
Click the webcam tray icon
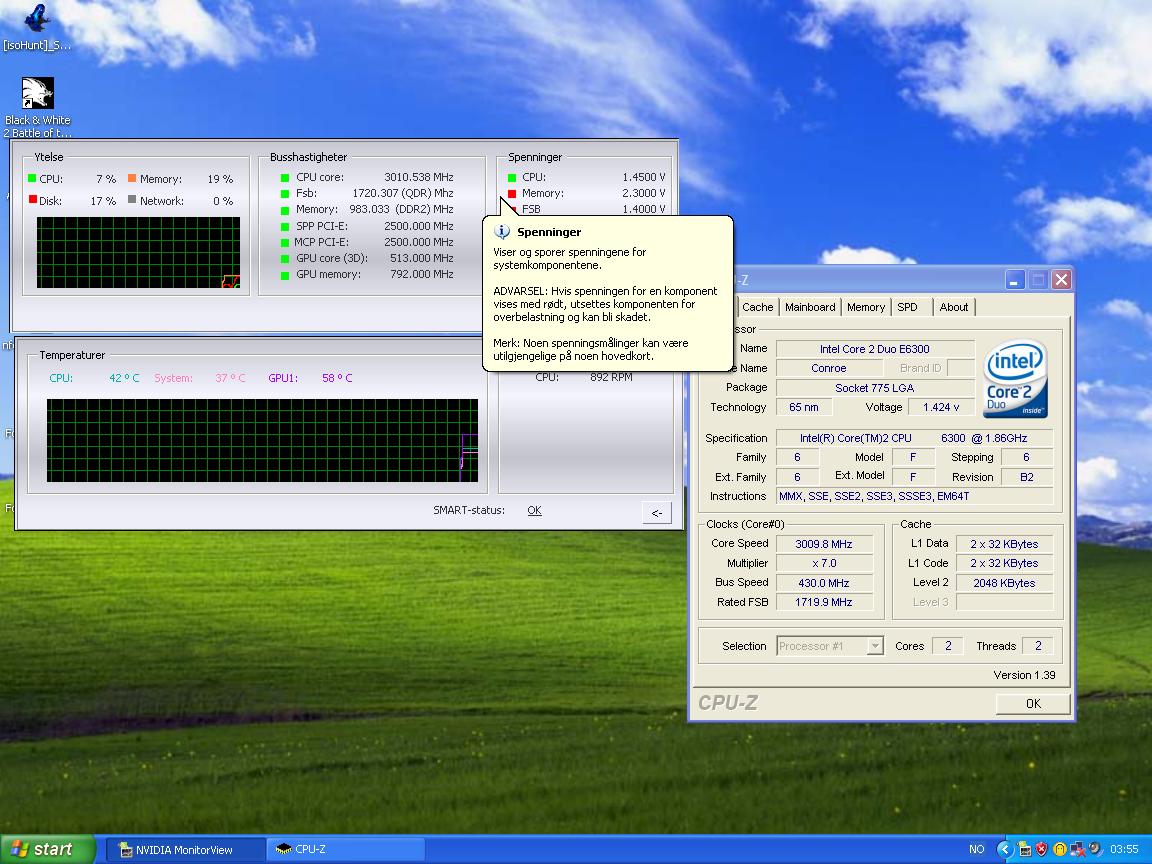(1095, 849)
